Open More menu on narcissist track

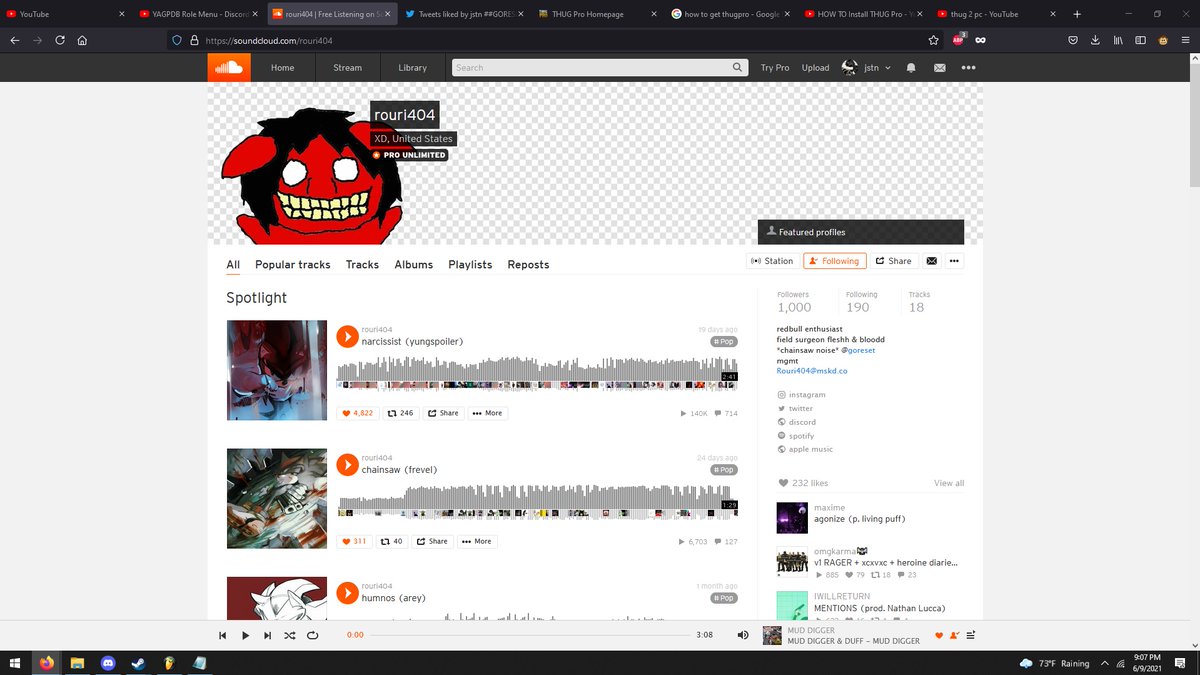[x=487, y=413]
